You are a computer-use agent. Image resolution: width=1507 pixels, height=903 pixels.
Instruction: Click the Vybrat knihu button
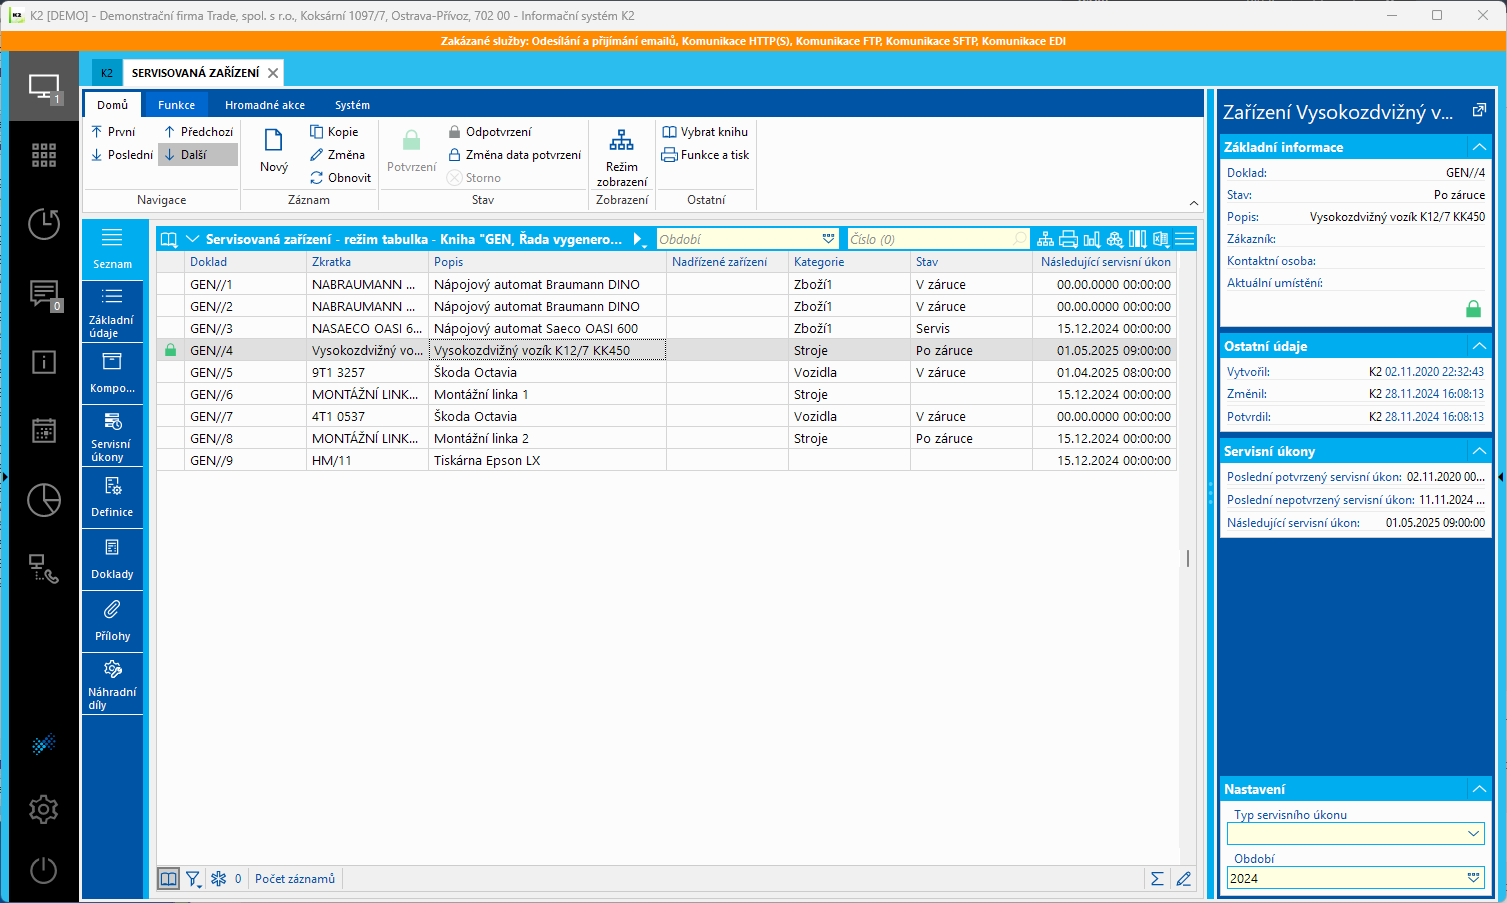pyautogui.click(x=705, y=132)
